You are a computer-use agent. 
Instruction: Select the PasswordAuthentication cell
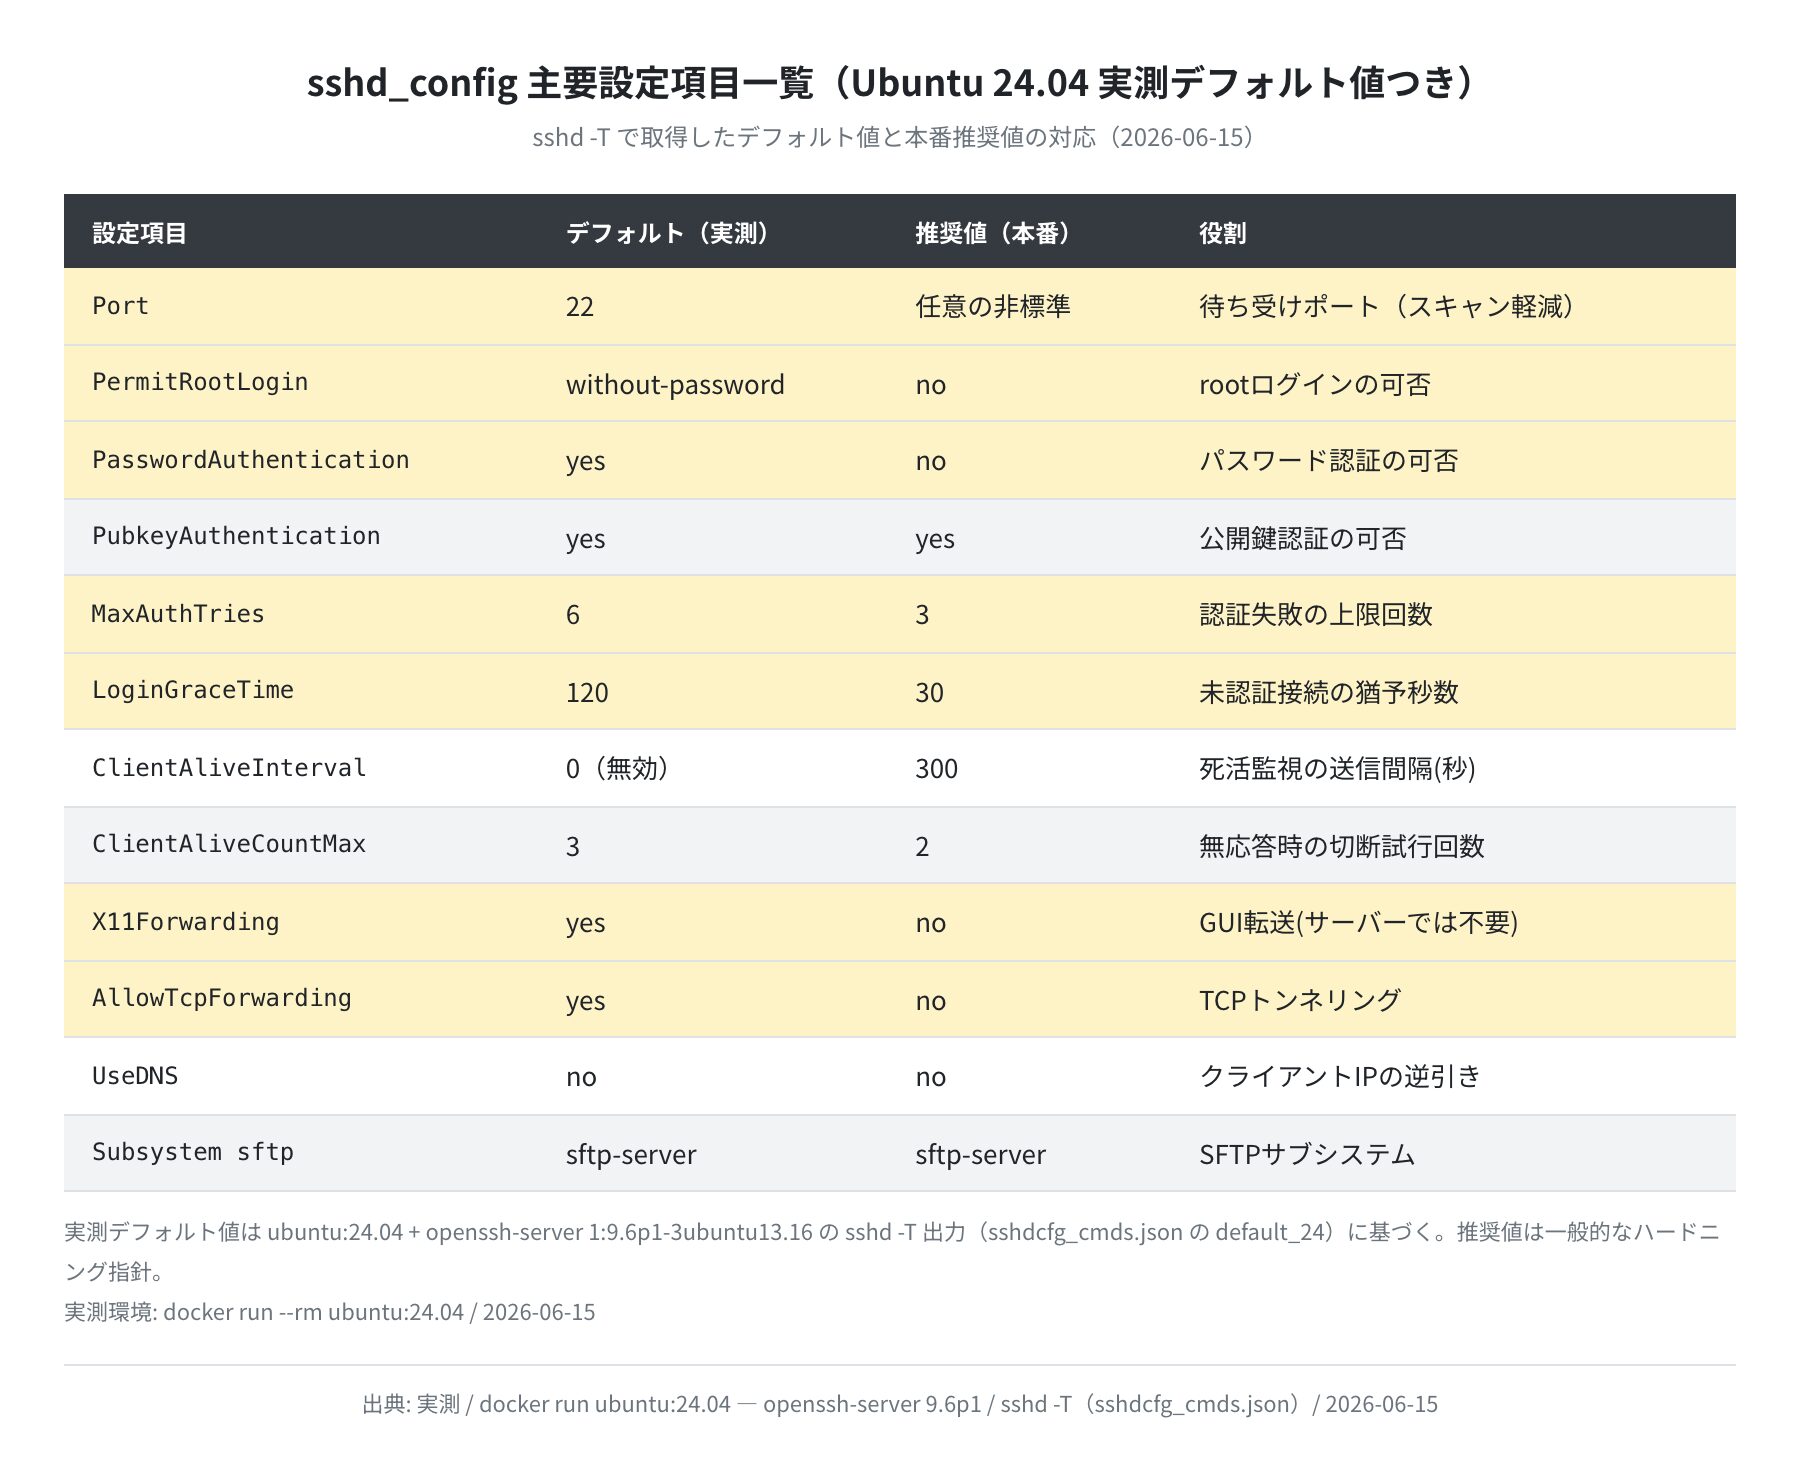[251, 460]
